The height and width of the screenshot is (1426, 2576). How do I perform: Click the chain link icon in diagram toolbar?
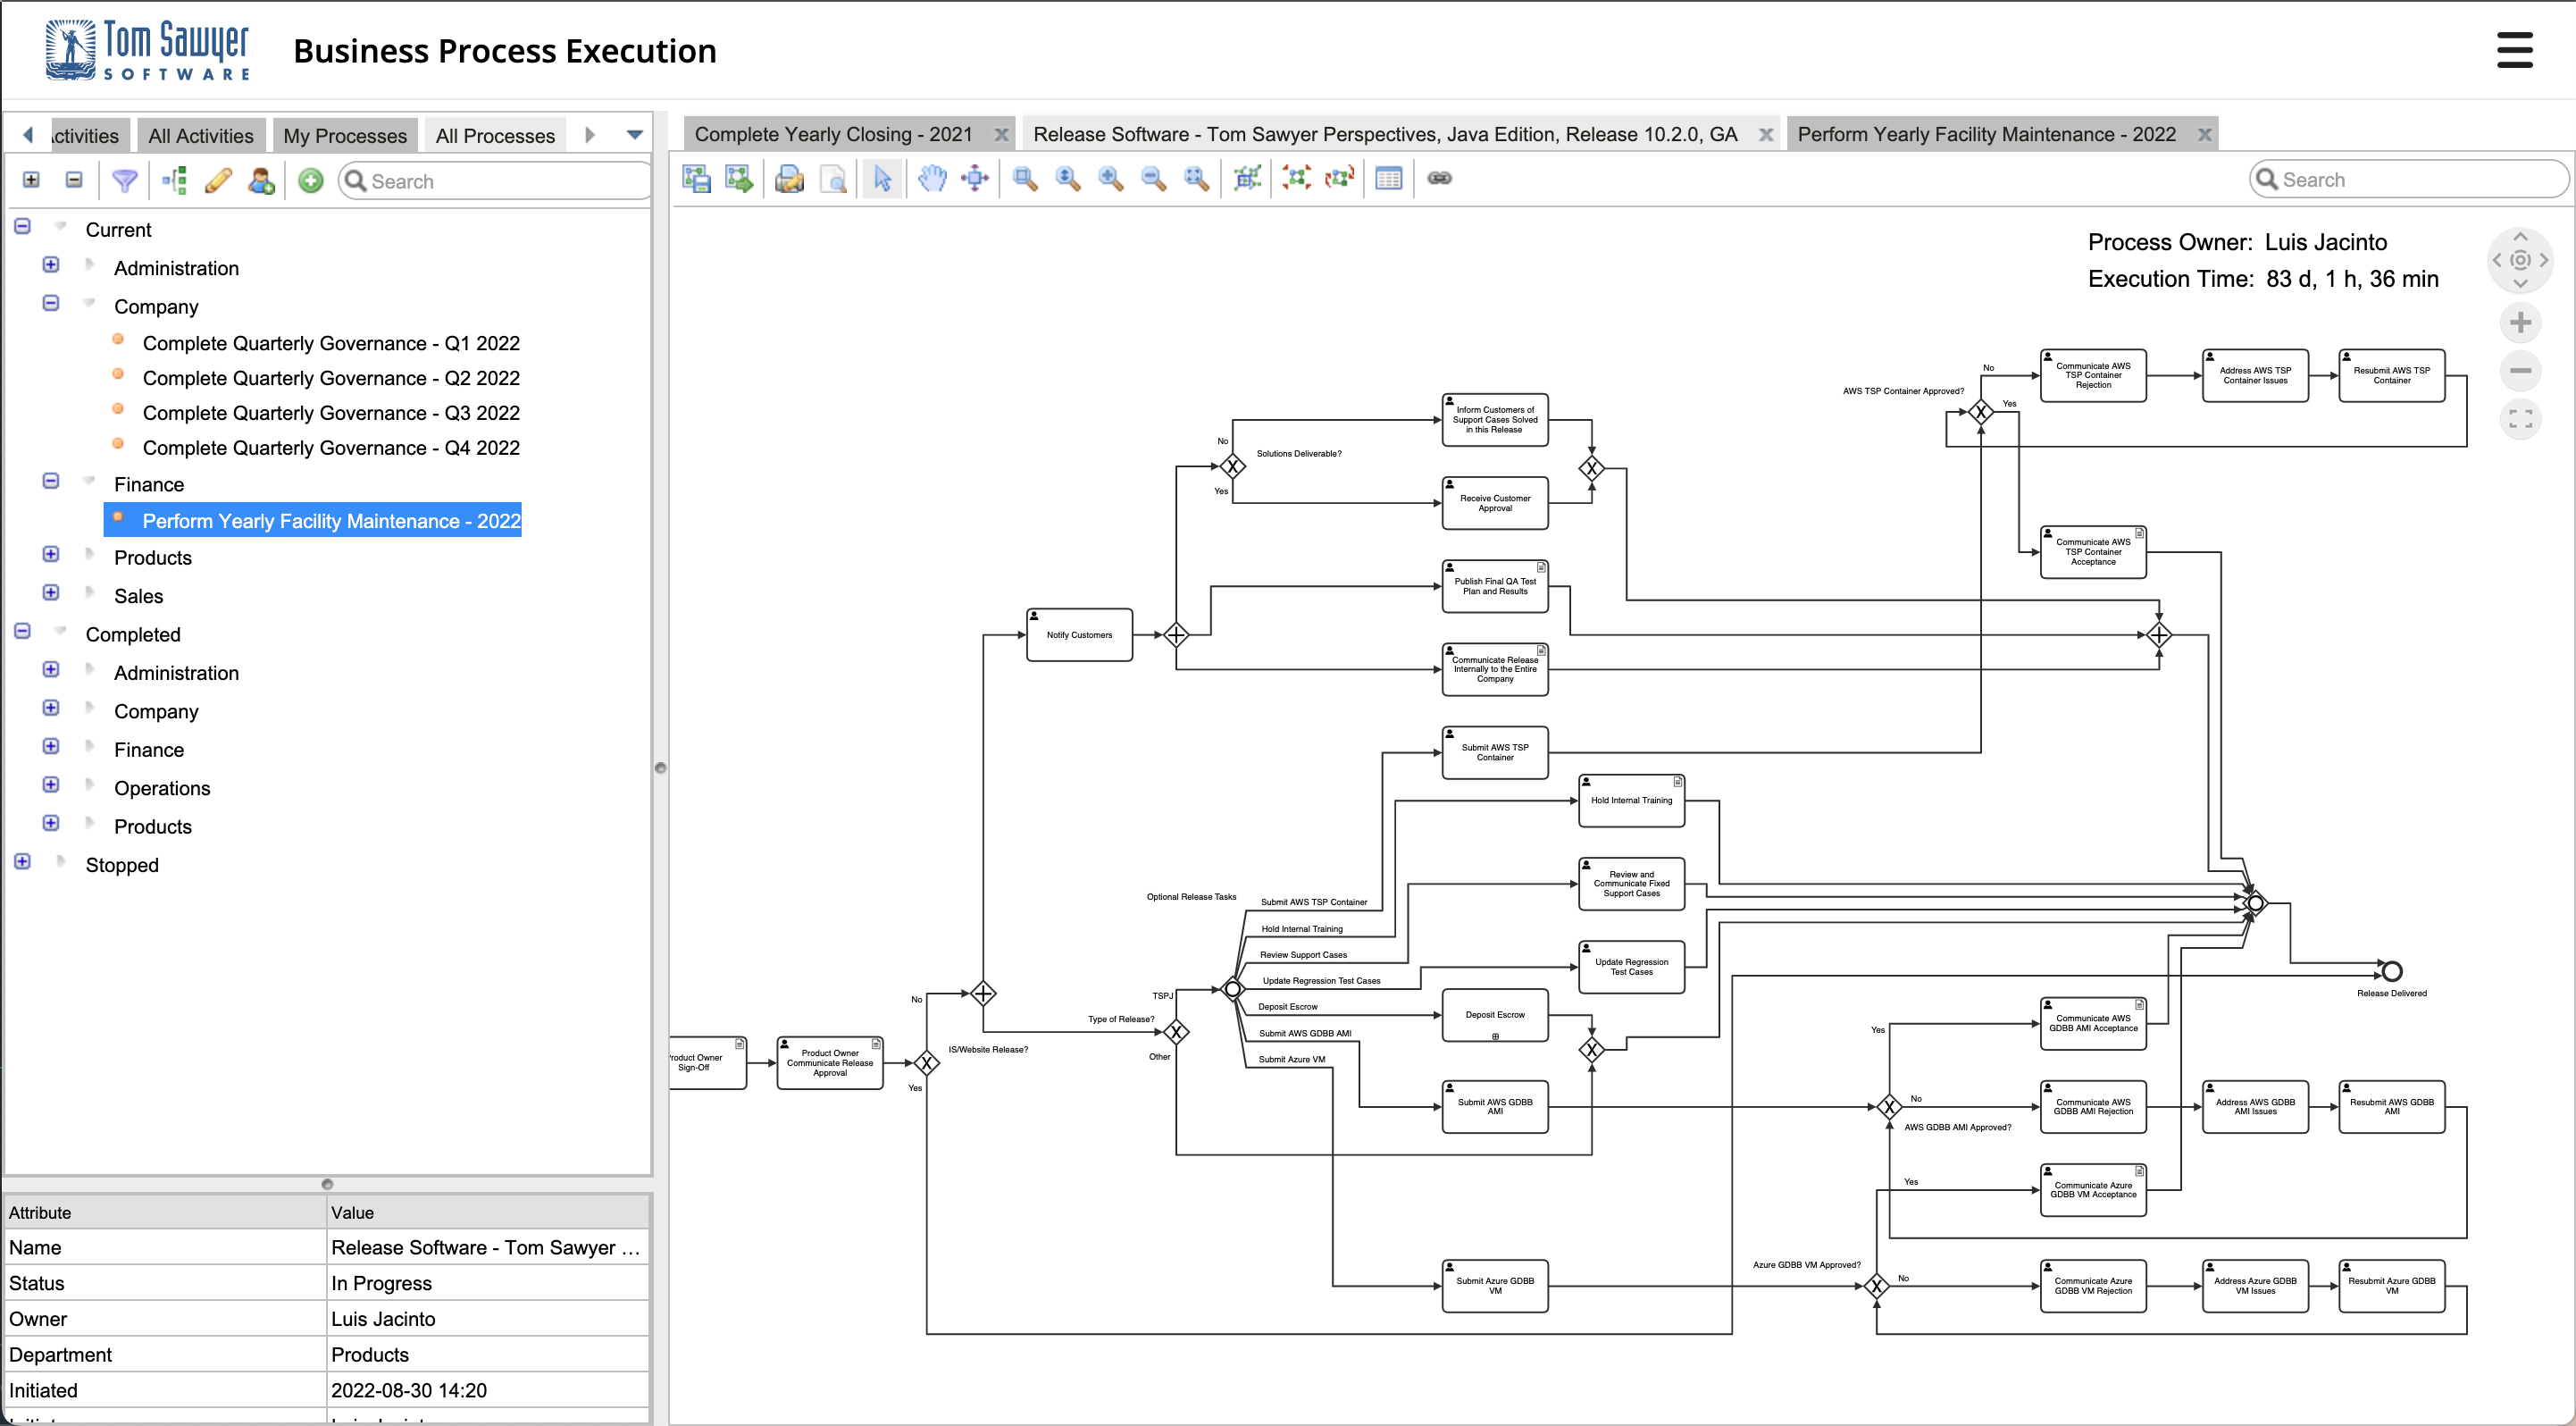[x=1440, y=178]
